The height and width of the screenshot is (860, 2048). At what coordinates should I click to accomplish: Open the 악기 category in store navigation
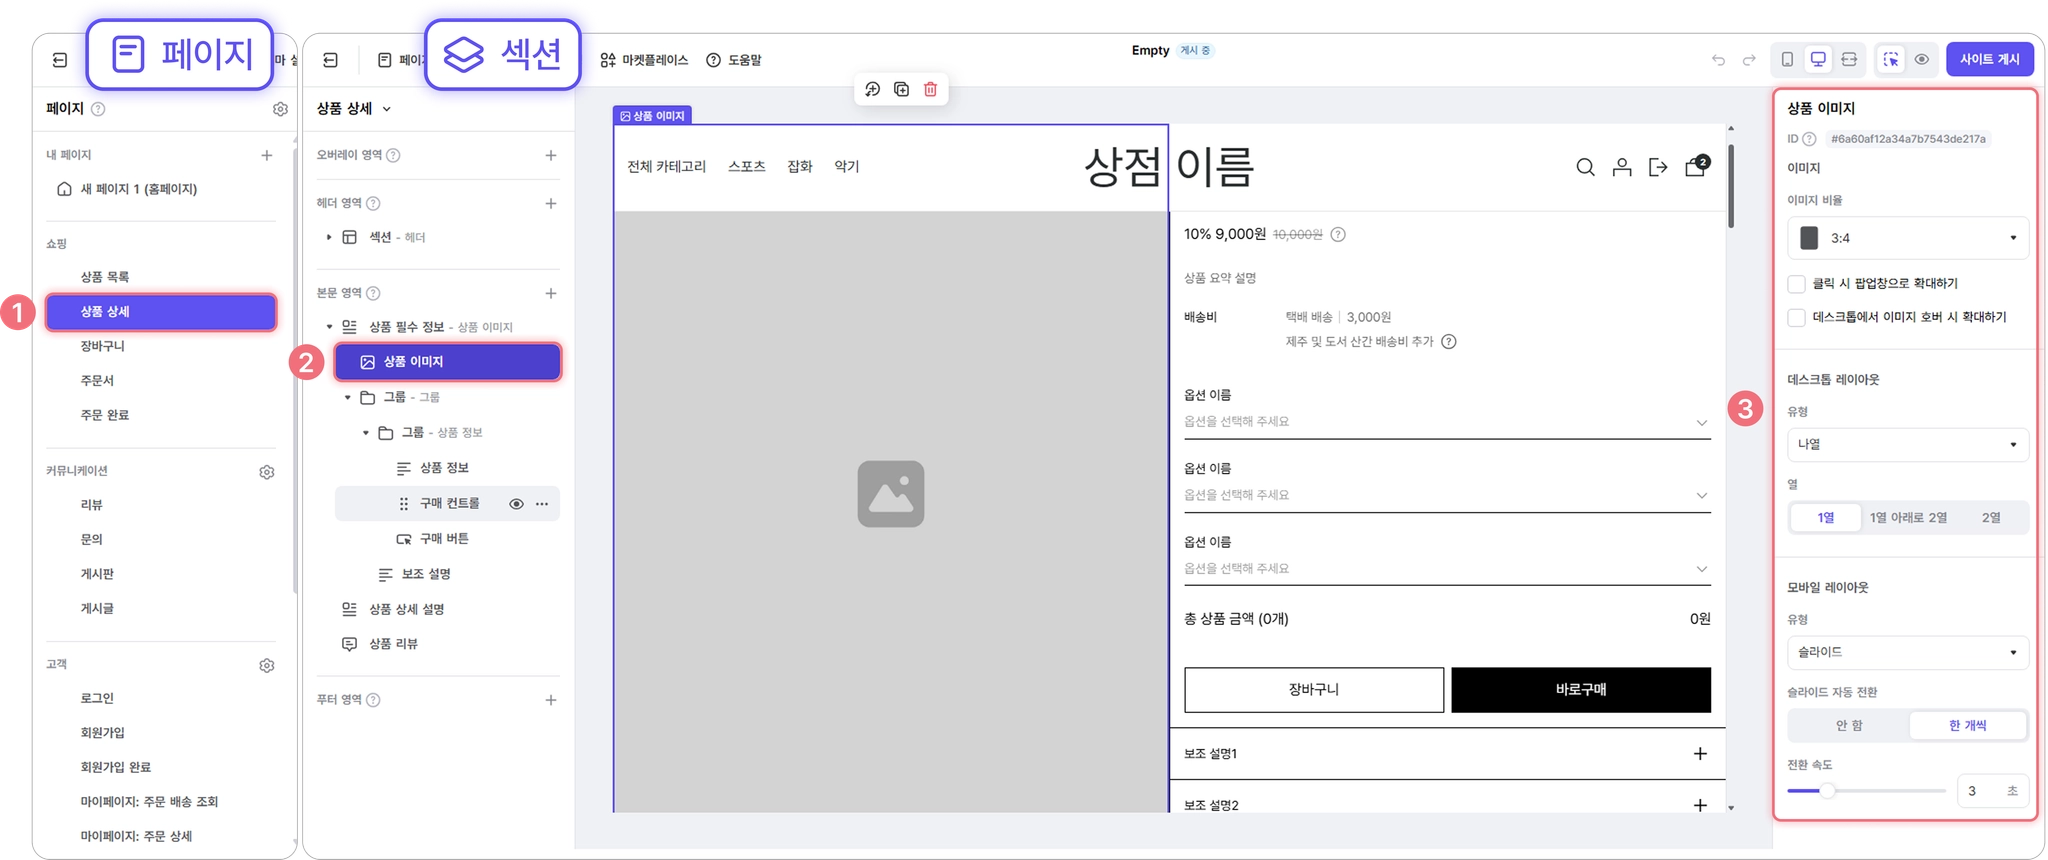click(x=847, y=167)
